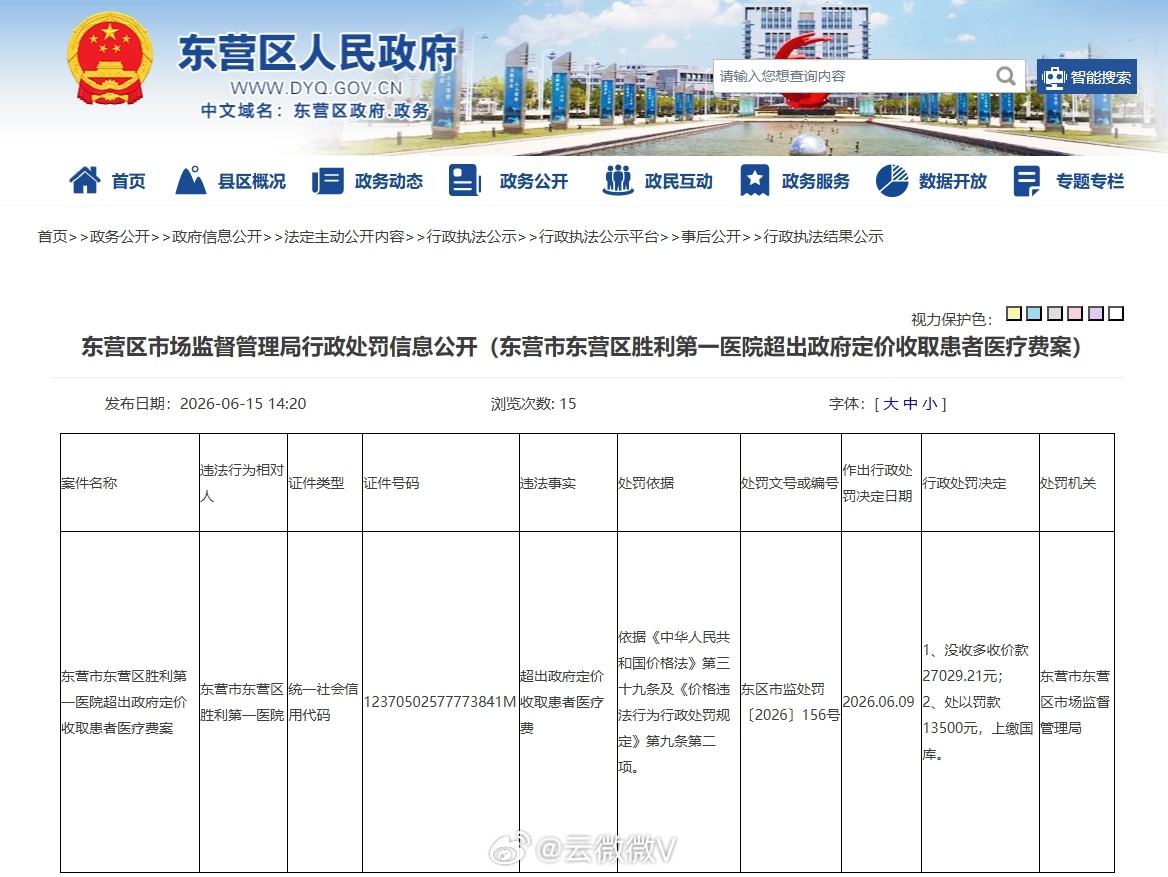The height and width of the screenshot is (877, 1168).
Task: Click the 政民互动 people icon
Action: (x=618, y=180)
